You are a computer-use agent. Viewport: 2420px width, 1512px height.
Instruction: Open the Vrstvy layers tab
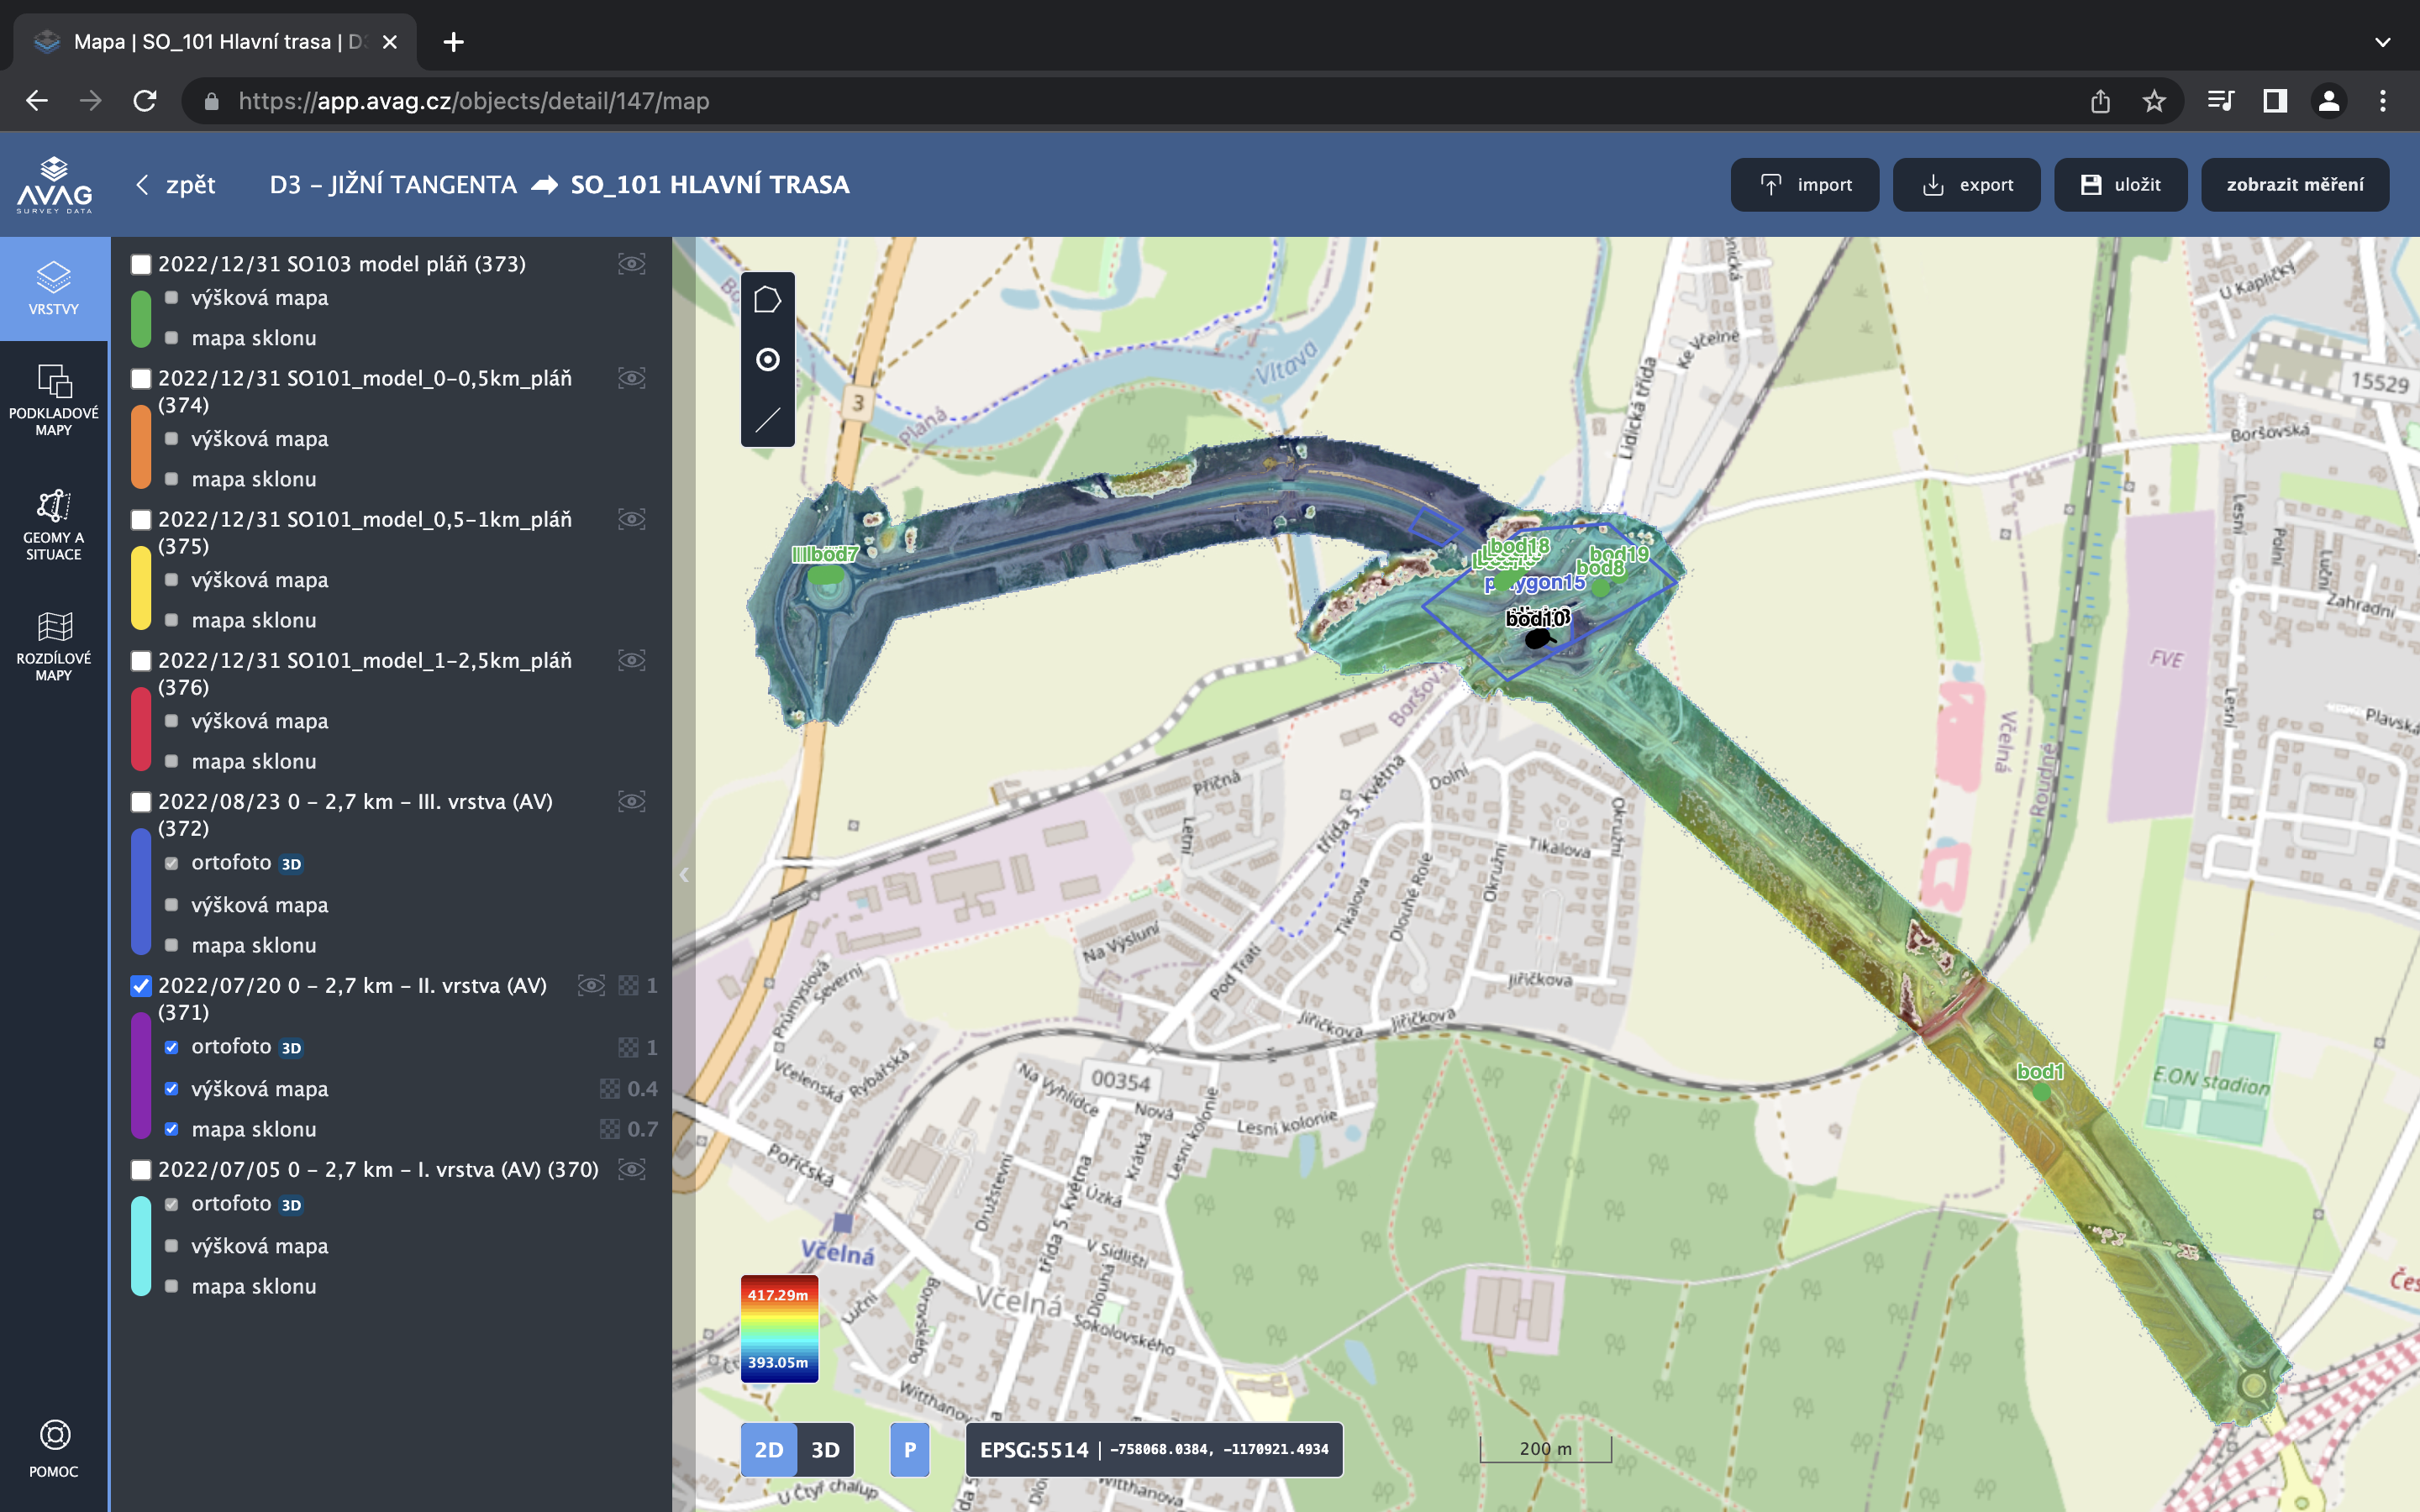click(54, 288)
